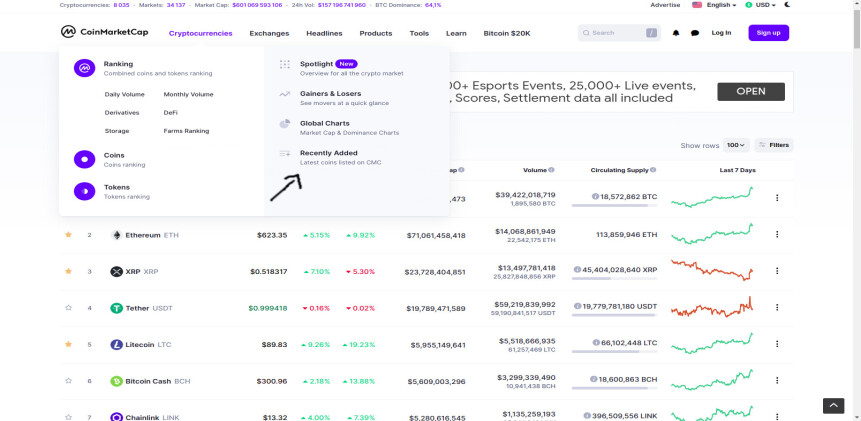The image size is (861, 421).
Task: Click the Sign up button
Action: [768, 33]
